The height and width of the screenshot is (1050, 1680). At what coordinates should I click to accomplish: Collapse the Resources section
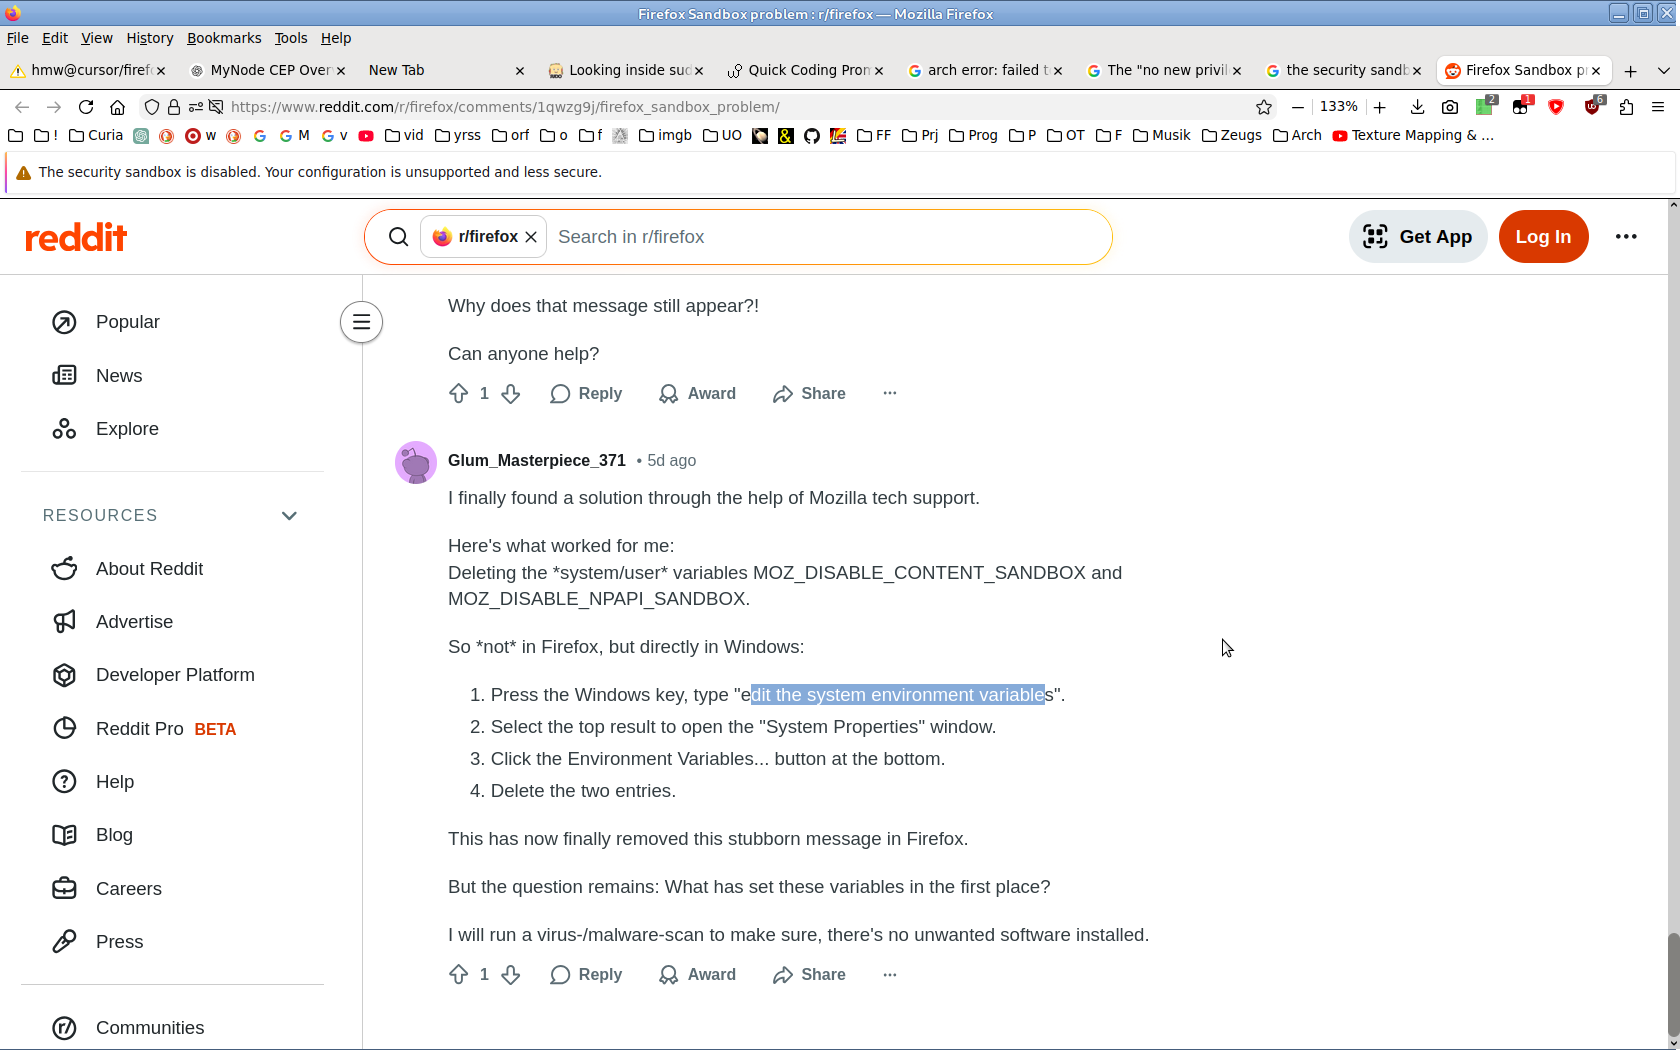click(x=289, y=516)
